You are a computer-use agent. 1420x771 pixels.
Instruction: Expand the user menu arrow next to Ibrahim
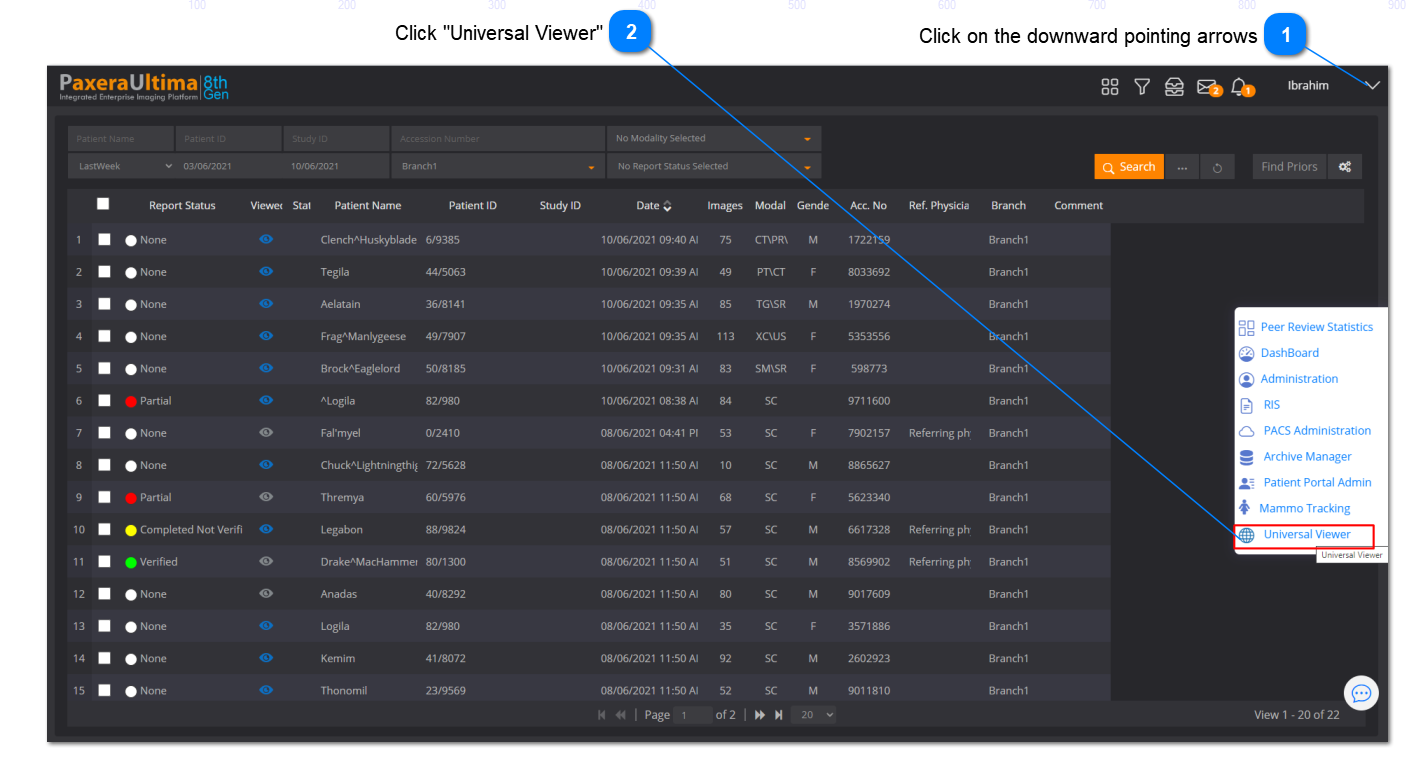point(1372,86)
